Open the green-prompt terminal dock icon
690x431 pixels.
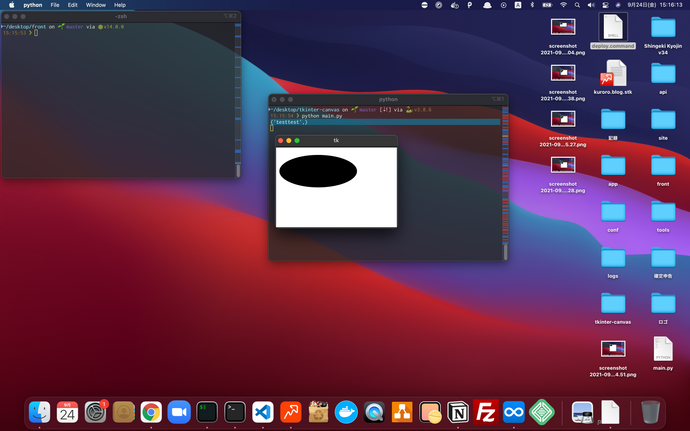207,413
